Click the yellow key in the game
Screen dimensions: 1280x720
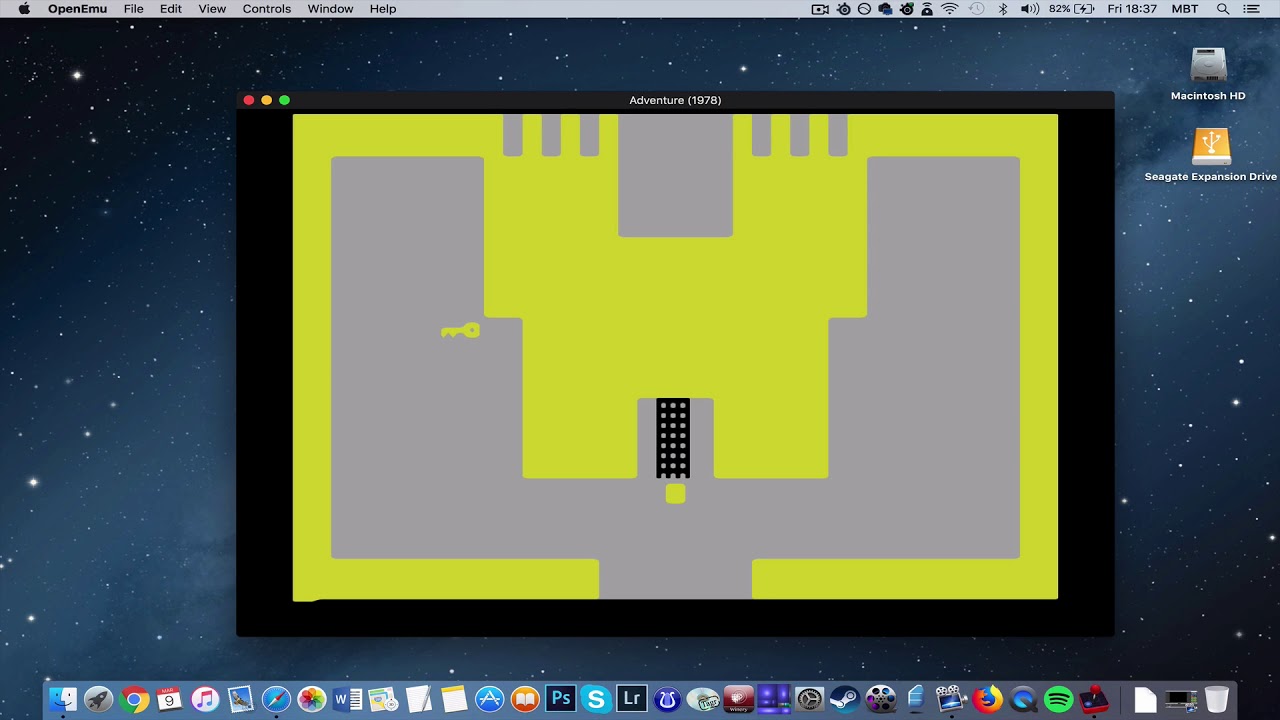(460, 331)
